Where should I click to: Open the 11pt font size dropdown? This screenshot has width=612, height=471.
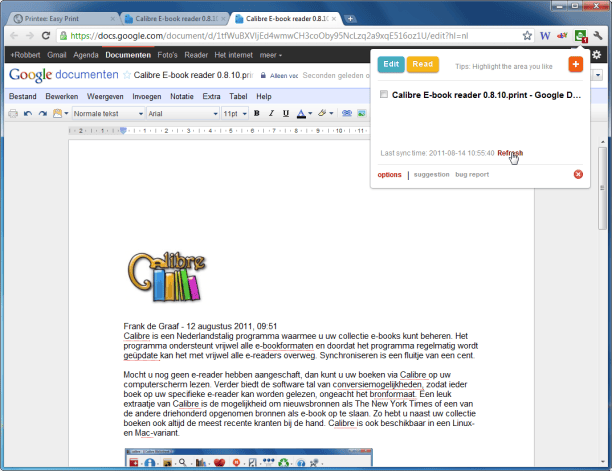pos(235,114)
